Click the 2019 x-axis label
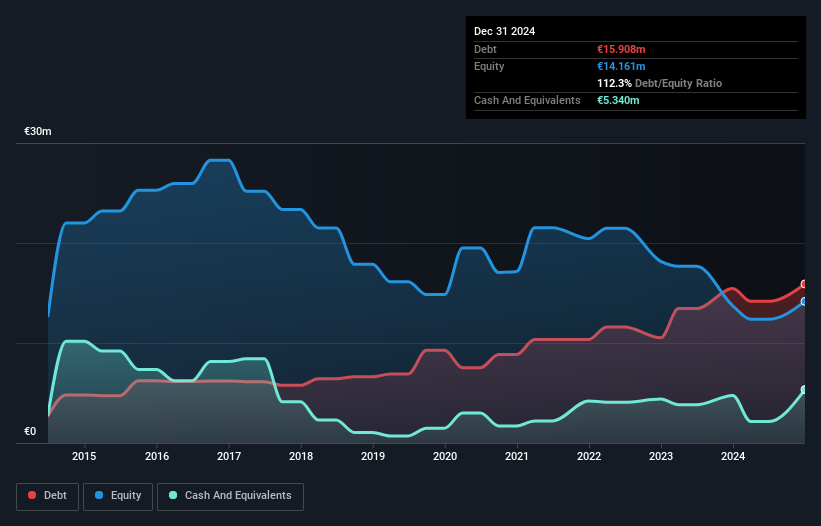This screenshot has width=821, height=526. click(373, 456)
